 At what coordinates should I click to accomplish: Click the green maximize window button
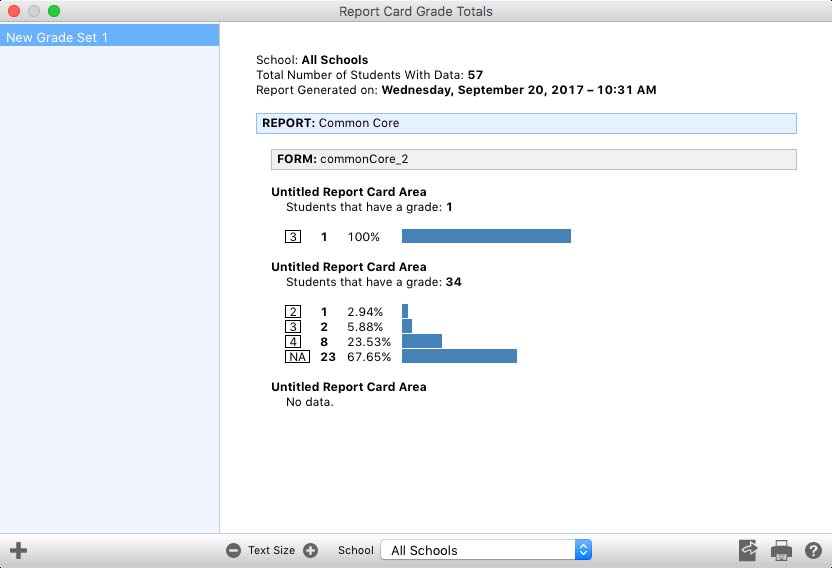coord(54,12)
